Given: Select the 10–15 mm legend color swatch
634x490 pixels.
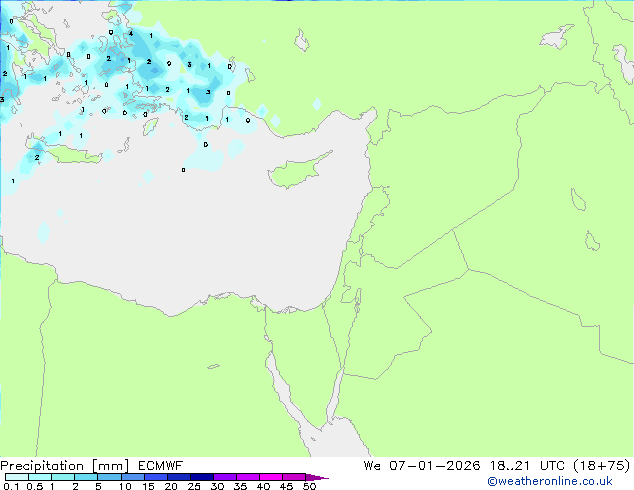Looking at the screenshot, I should click(x=133, y=477).
